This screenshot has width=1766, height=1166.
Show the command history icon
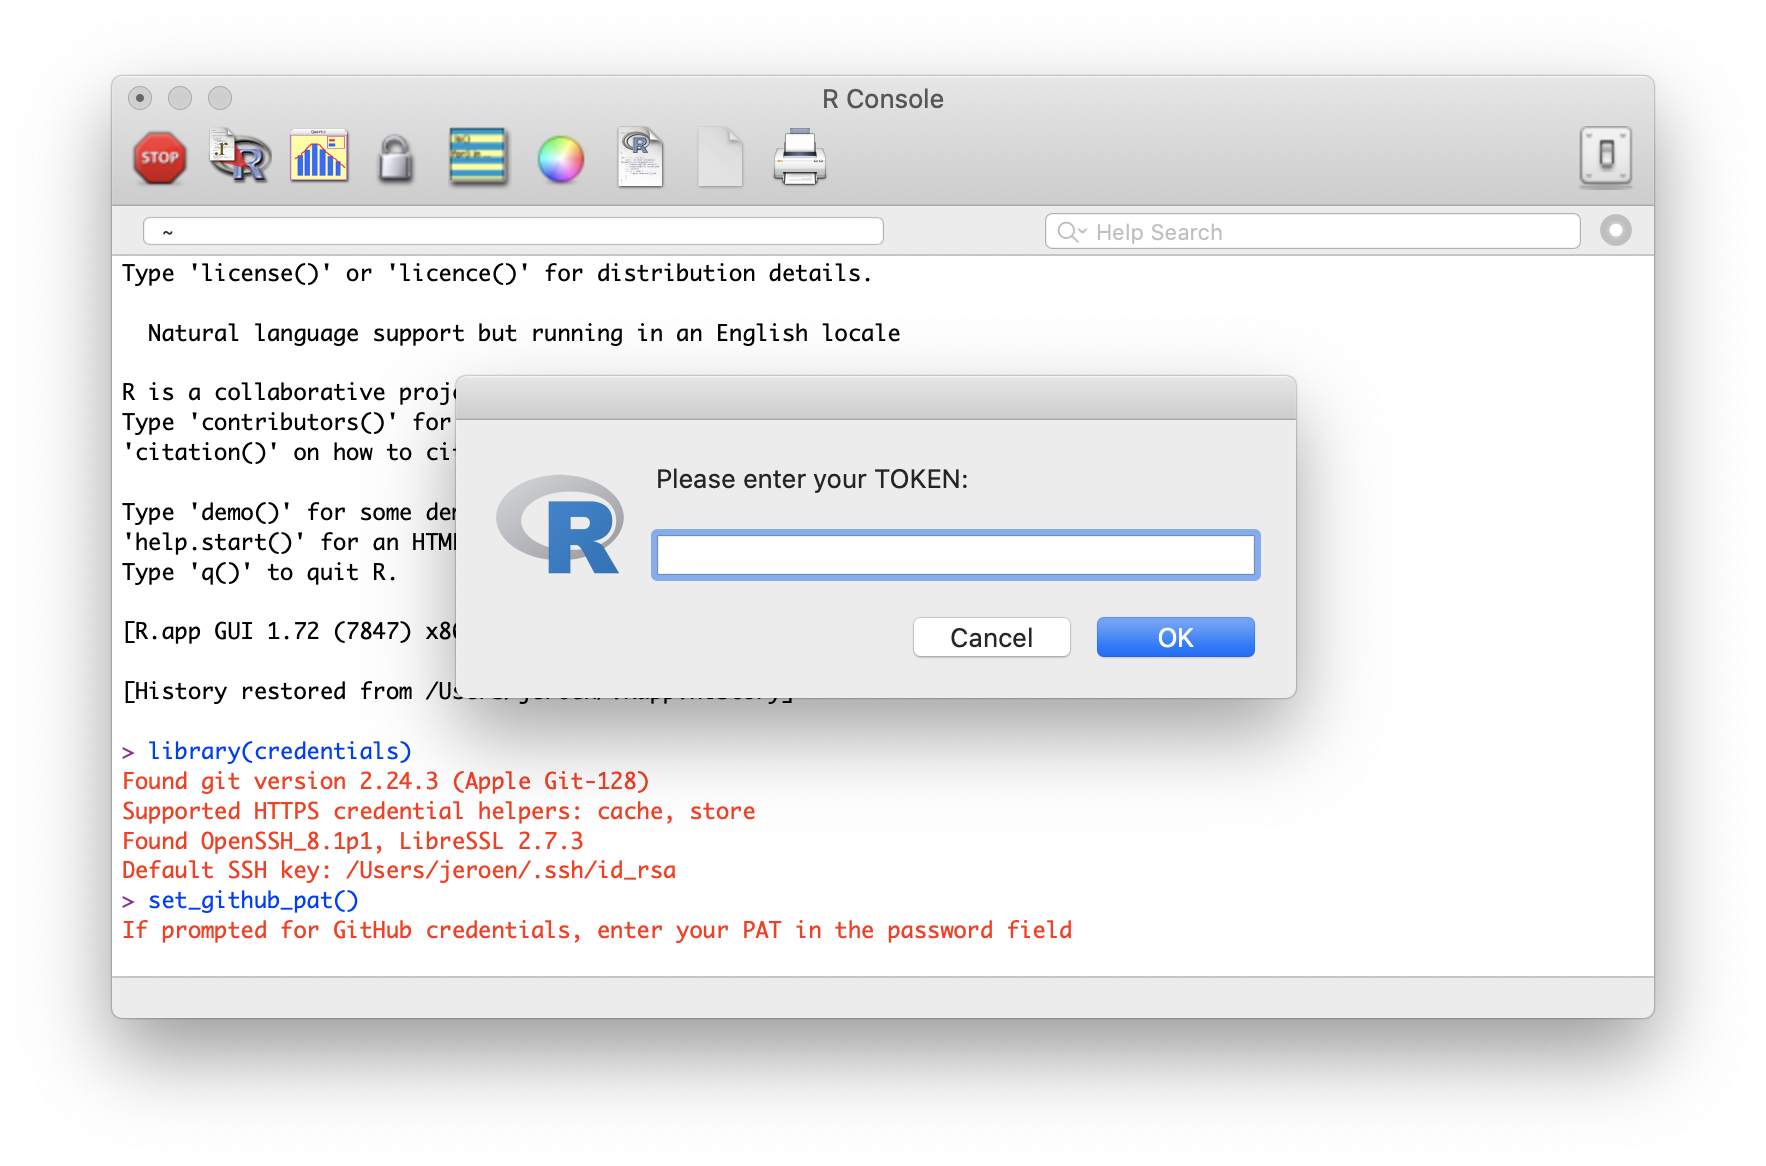[478, 157]
